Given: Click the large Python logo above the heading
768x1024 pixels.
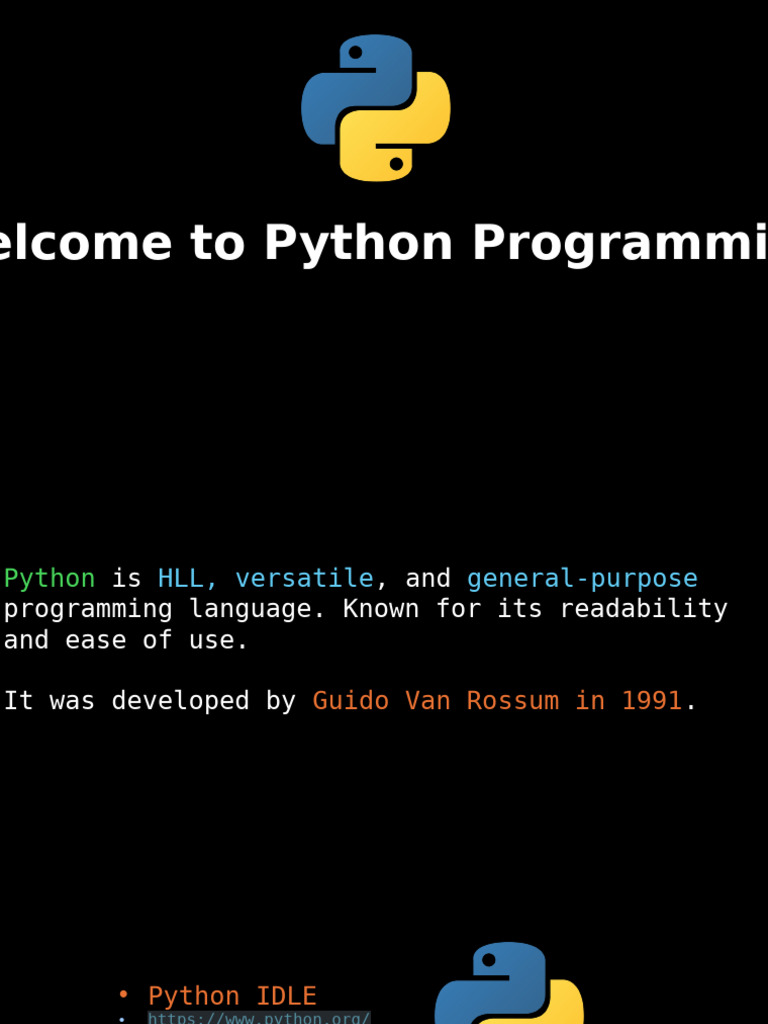Looking at the screenshot, I should click(x=376, y=108).
